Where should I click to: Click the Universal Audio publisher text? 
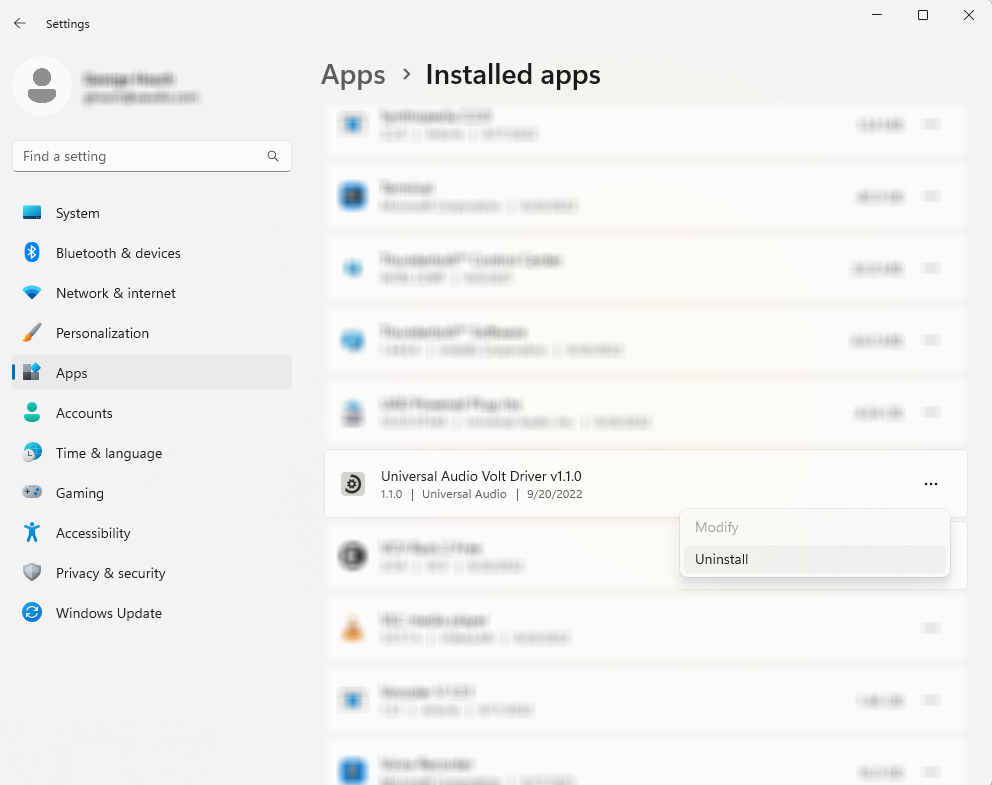464,494
